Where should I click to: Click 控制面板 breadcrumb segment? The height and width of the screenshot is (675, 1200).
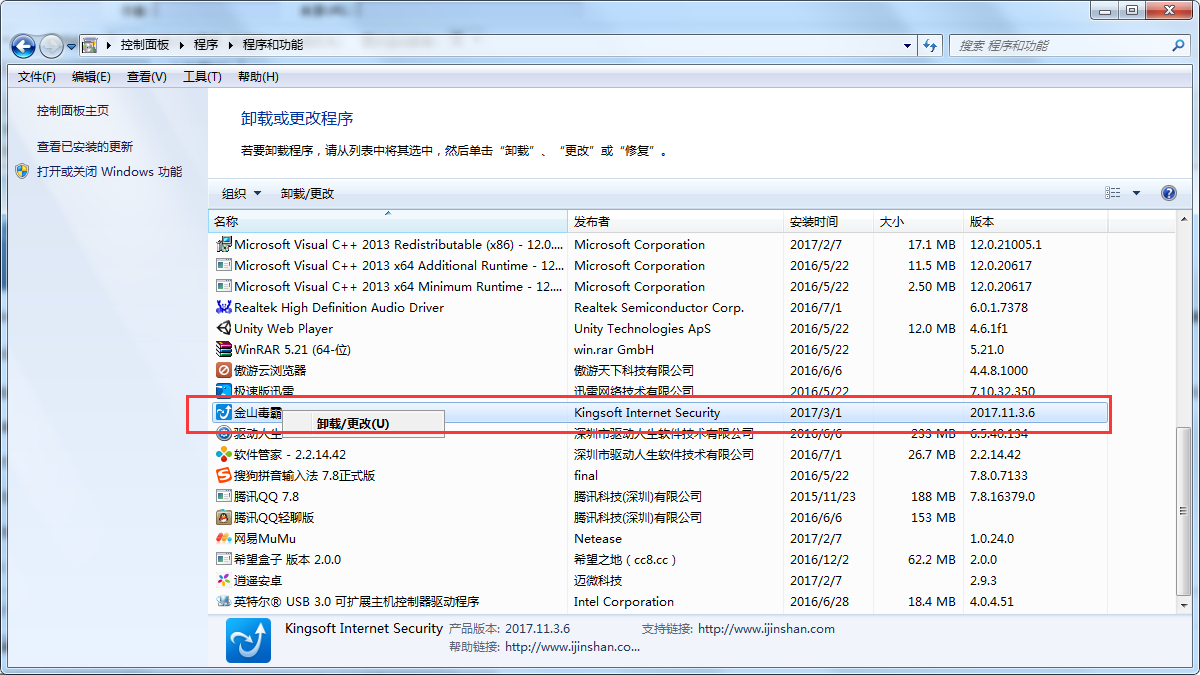[145, 45]
